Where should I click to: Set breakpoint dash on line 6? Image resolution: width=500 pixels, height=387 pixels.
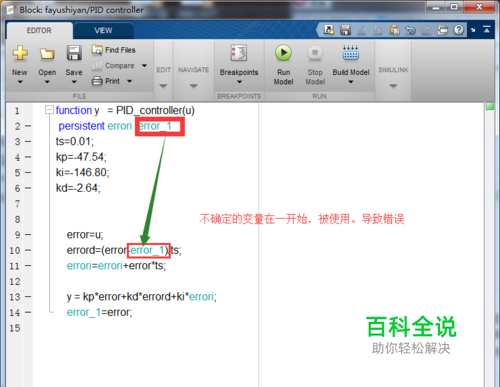pyautogui.click(x=28, y=188)
